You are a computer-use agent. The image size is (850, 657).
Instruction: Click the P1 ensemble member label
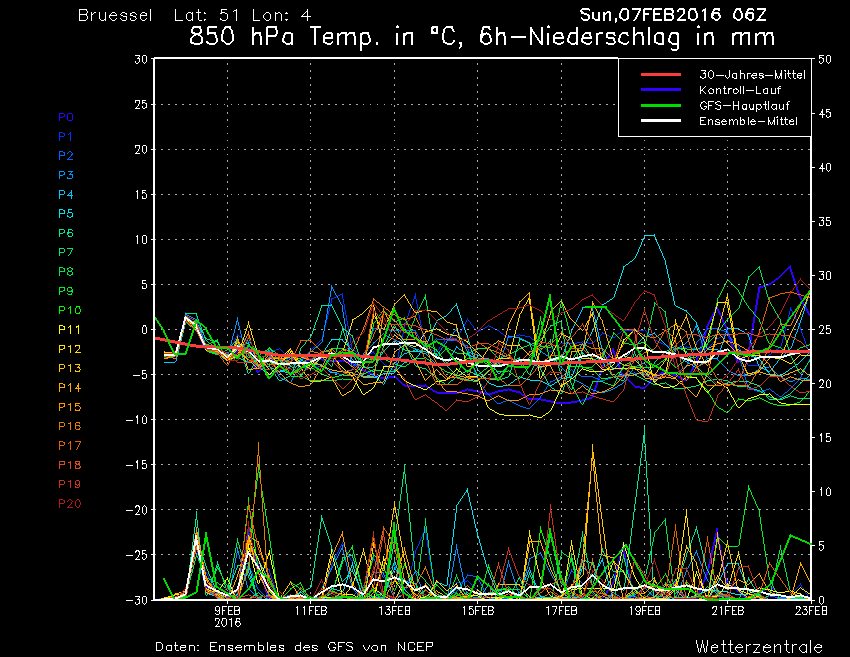[66, 137]
